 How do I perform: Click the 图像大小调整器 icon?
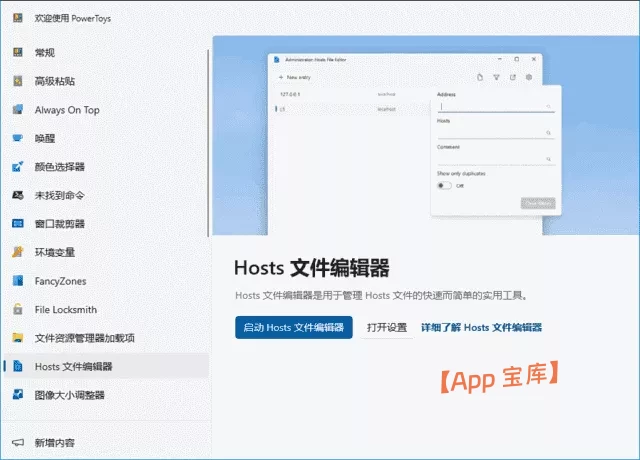click(x=18, y=395)
